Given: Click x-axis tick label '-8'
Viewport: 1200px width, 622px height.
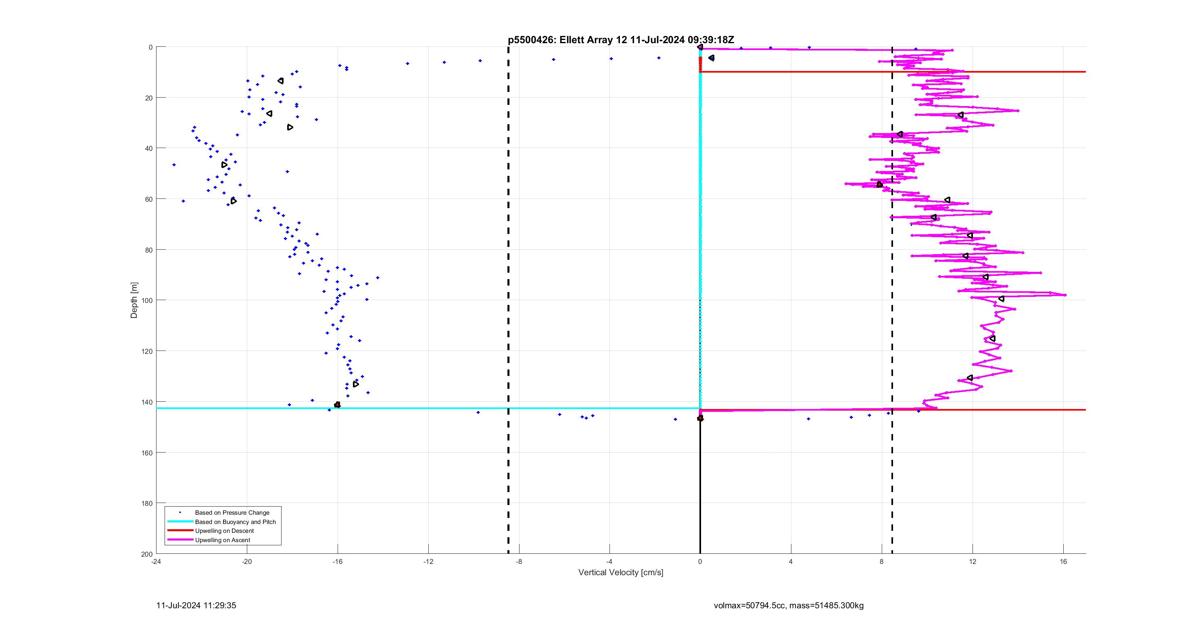Looking at the screenshot, I should click(x=519, y=561).
